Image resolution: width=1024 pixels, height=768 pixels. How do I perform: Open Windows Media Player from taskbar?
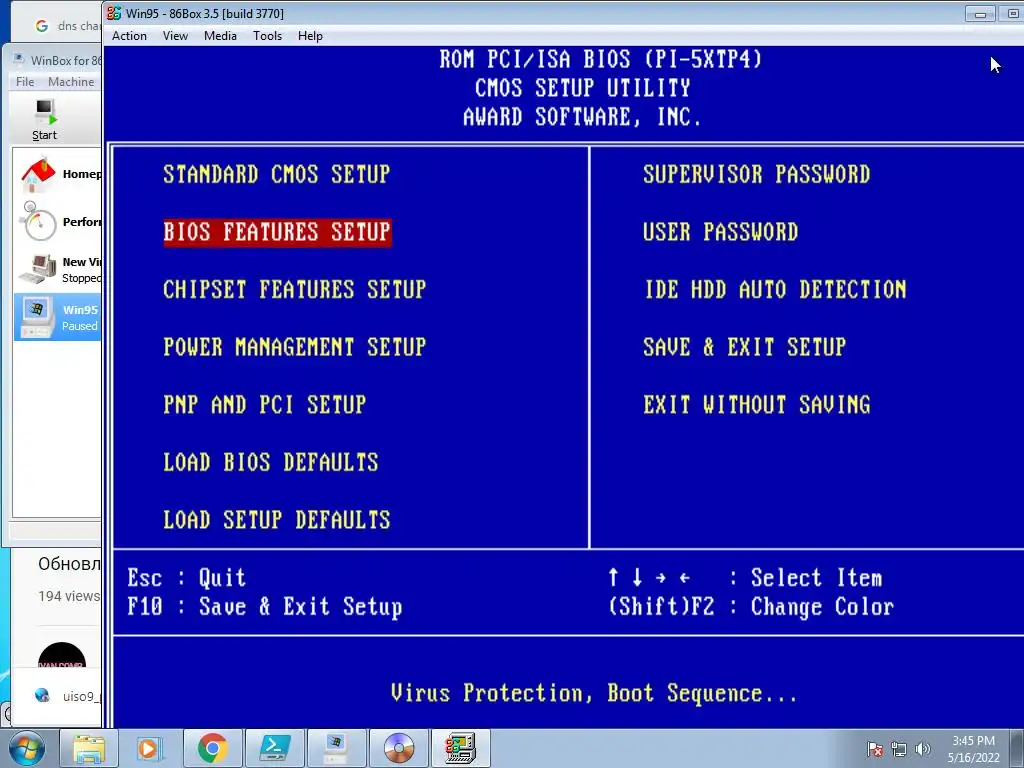pyautogui.click(x=150, y=748)
